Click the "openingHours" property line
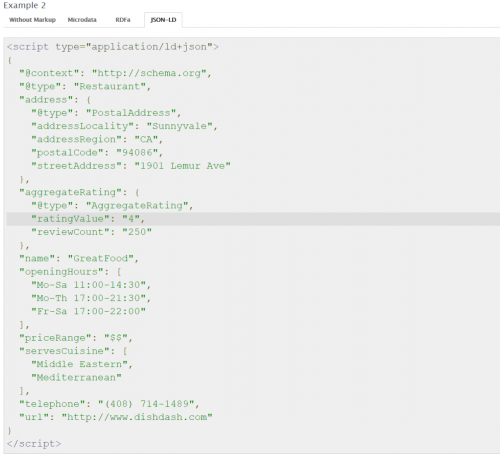Viewport: 500px width, 456px height. [x=70, y=272]
